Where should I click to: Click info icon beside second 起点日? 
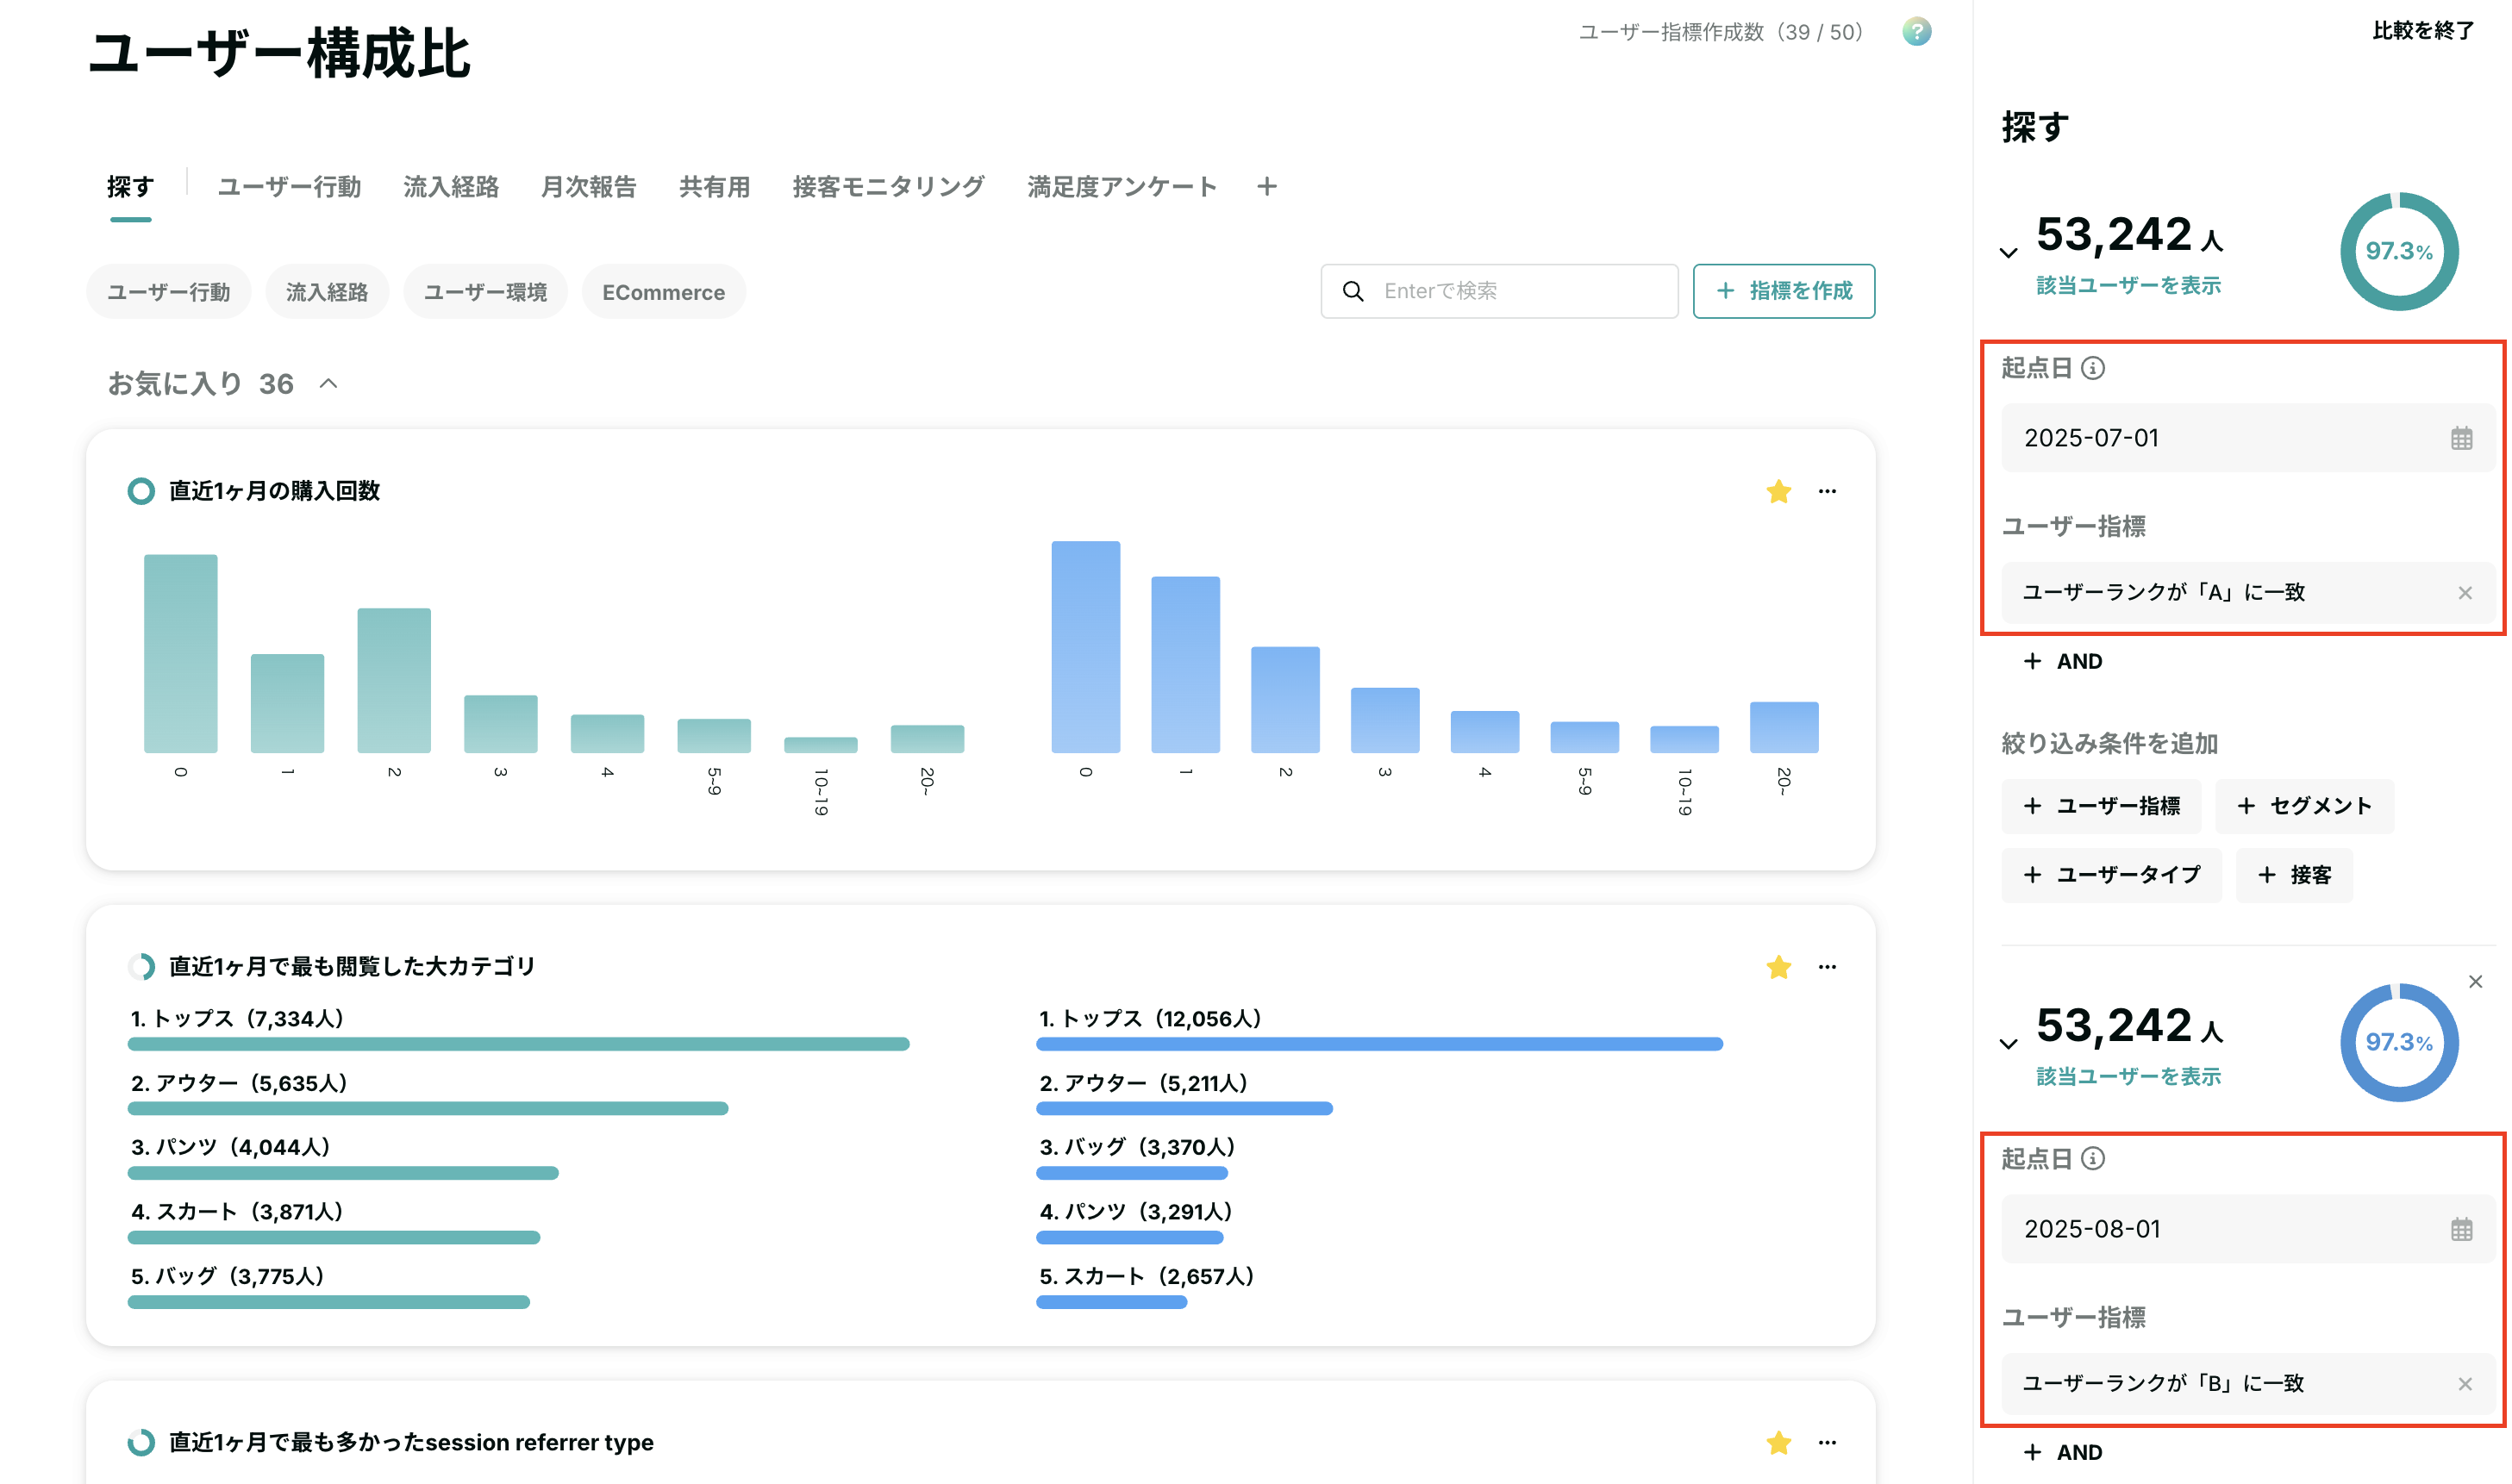(2092, 1158)
